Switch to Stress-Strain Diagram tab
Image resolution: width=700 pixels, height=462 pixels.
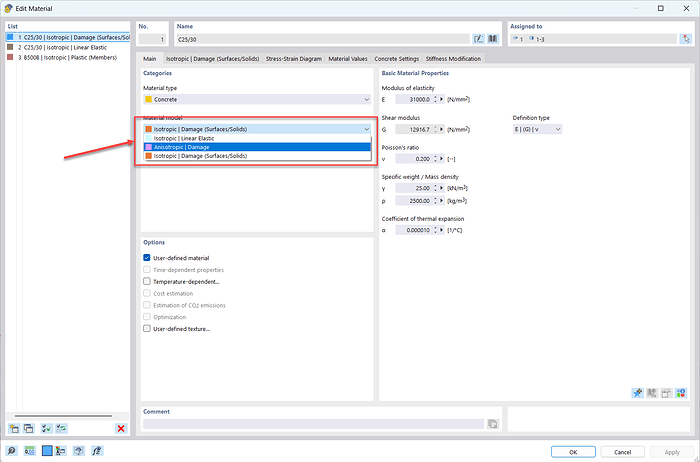click(294, 59)
